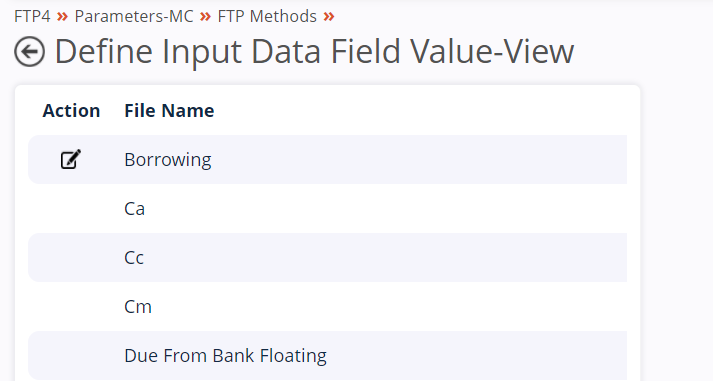Click the Define Input Data Field Value-View title
This screenshot has height=381, width=713.
tap(314, 51)
